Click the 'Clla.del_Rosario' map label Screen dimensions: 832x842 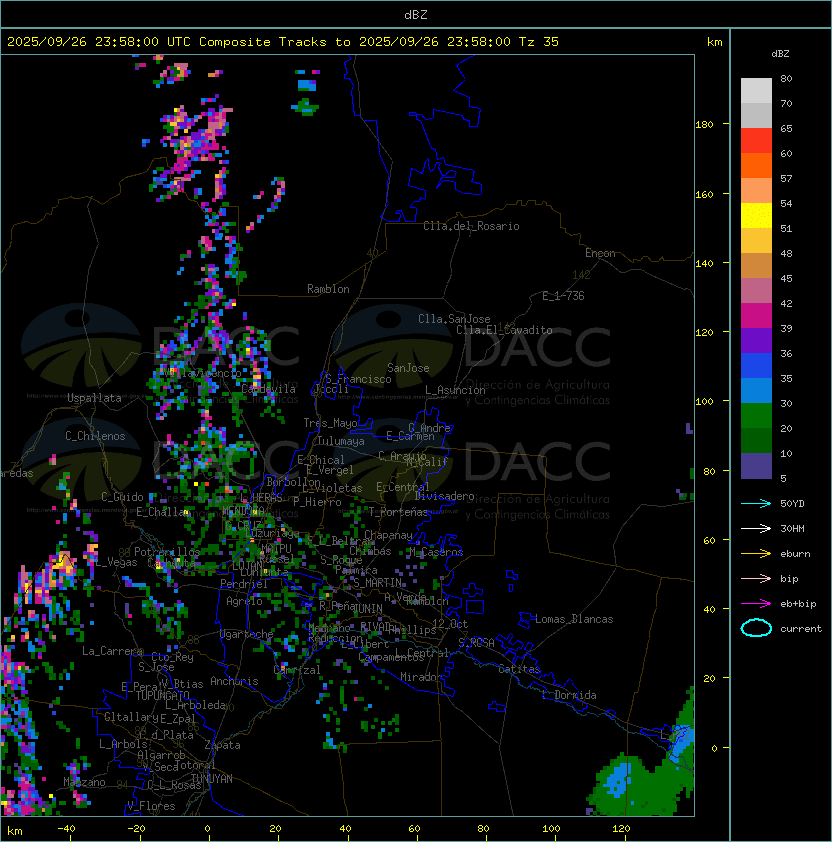tap(471, 226)
